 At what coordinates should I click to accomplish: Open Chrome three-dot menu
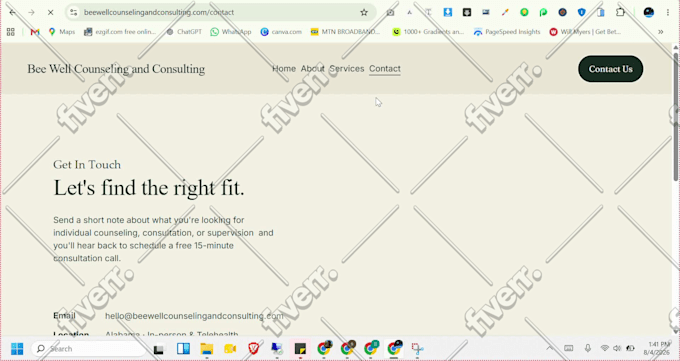pyautogui.click(x=668, y=13)
